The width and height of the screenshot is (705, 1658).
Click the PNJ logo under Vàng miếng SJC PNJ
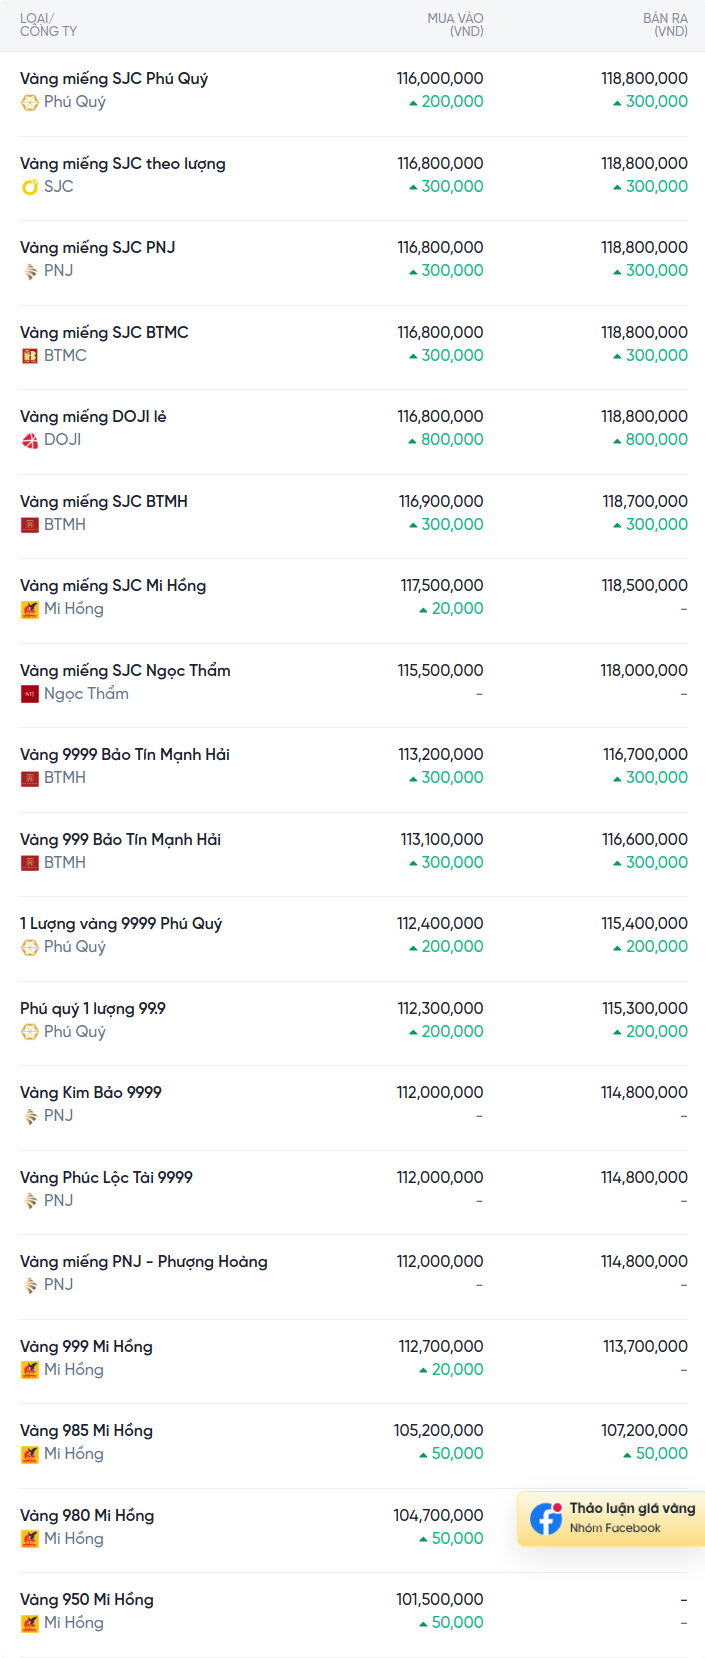click(x=30, y=271)
